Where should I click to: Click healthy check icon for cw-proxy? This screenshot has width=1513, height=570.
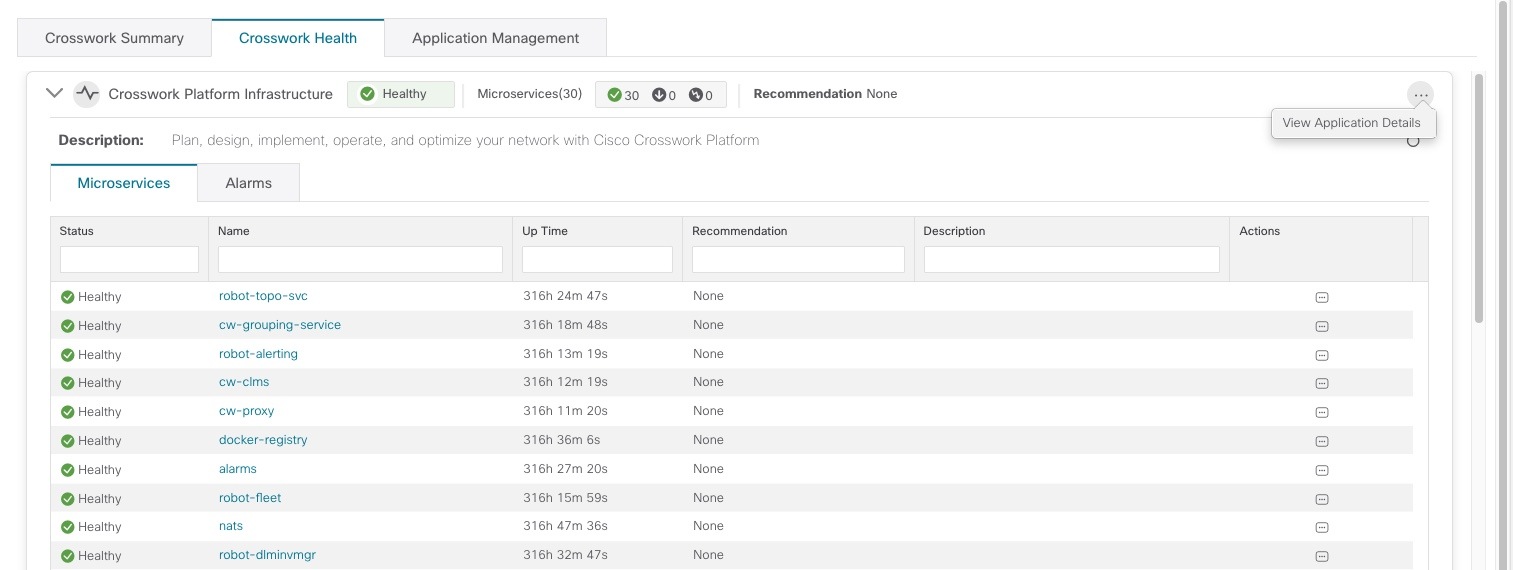point(67,412)
